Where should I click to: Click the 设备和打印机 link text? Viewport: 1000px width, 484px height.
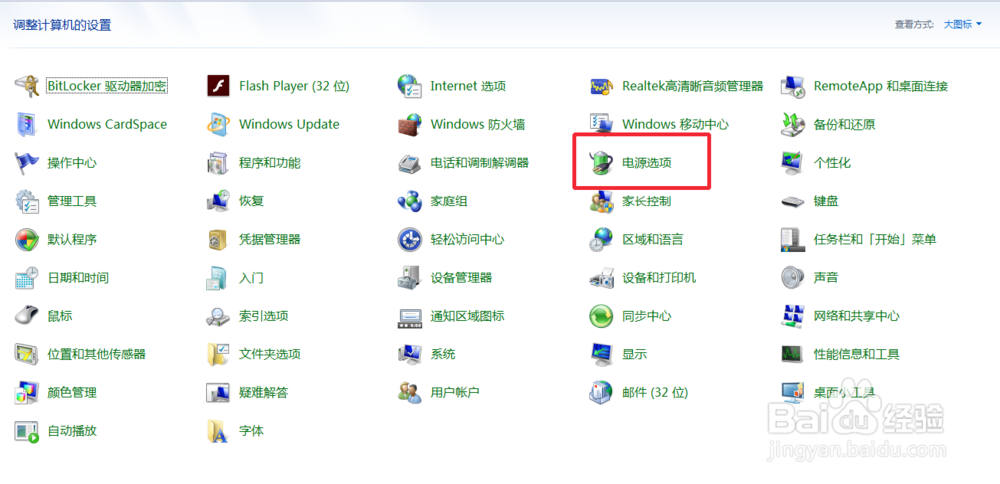pyautogui.click(x=659, y=277)
